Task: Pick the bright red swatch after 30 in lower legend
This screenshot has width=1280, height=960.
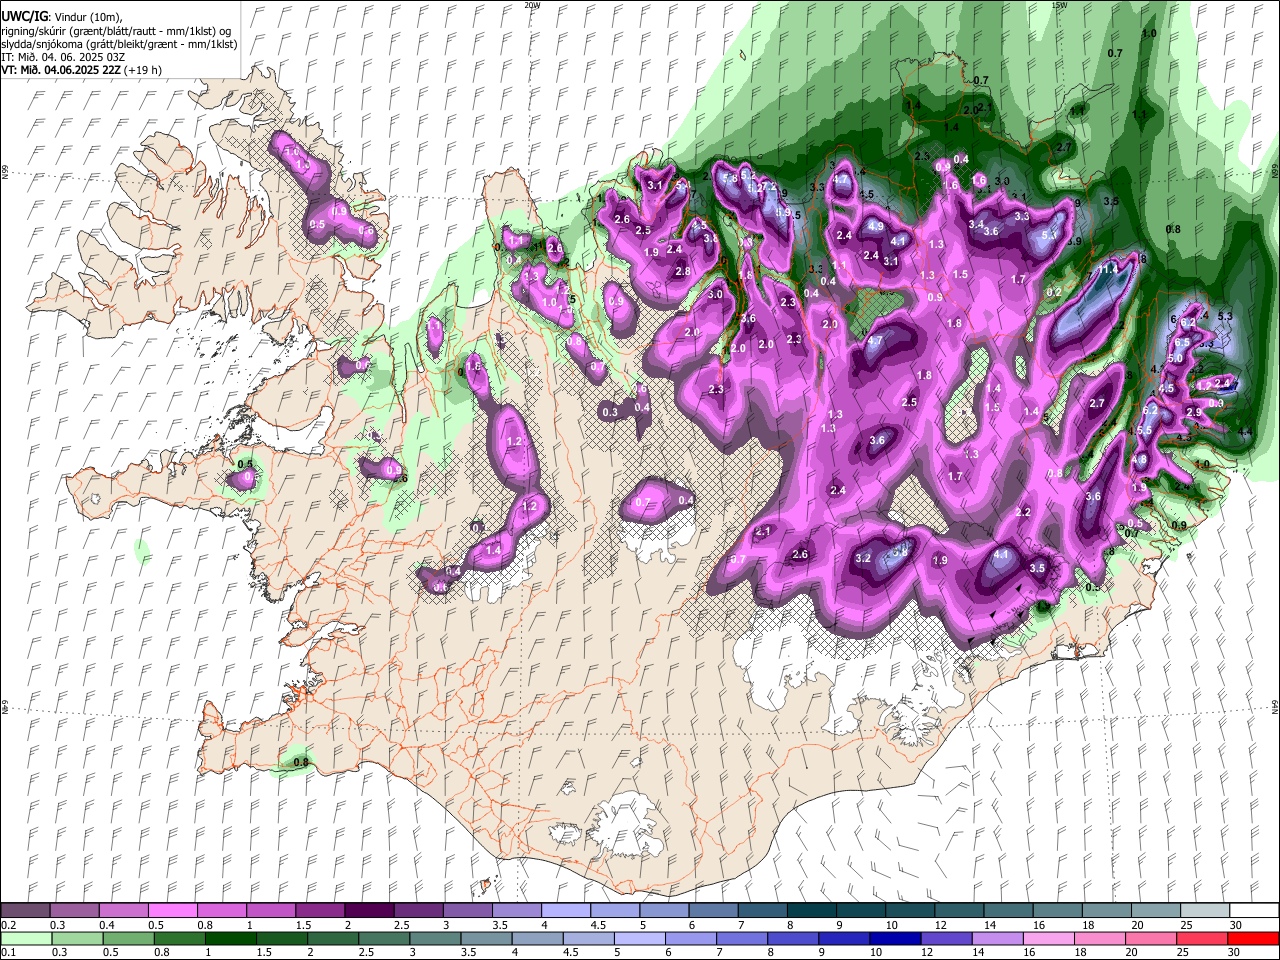Action: [1253, 938]
